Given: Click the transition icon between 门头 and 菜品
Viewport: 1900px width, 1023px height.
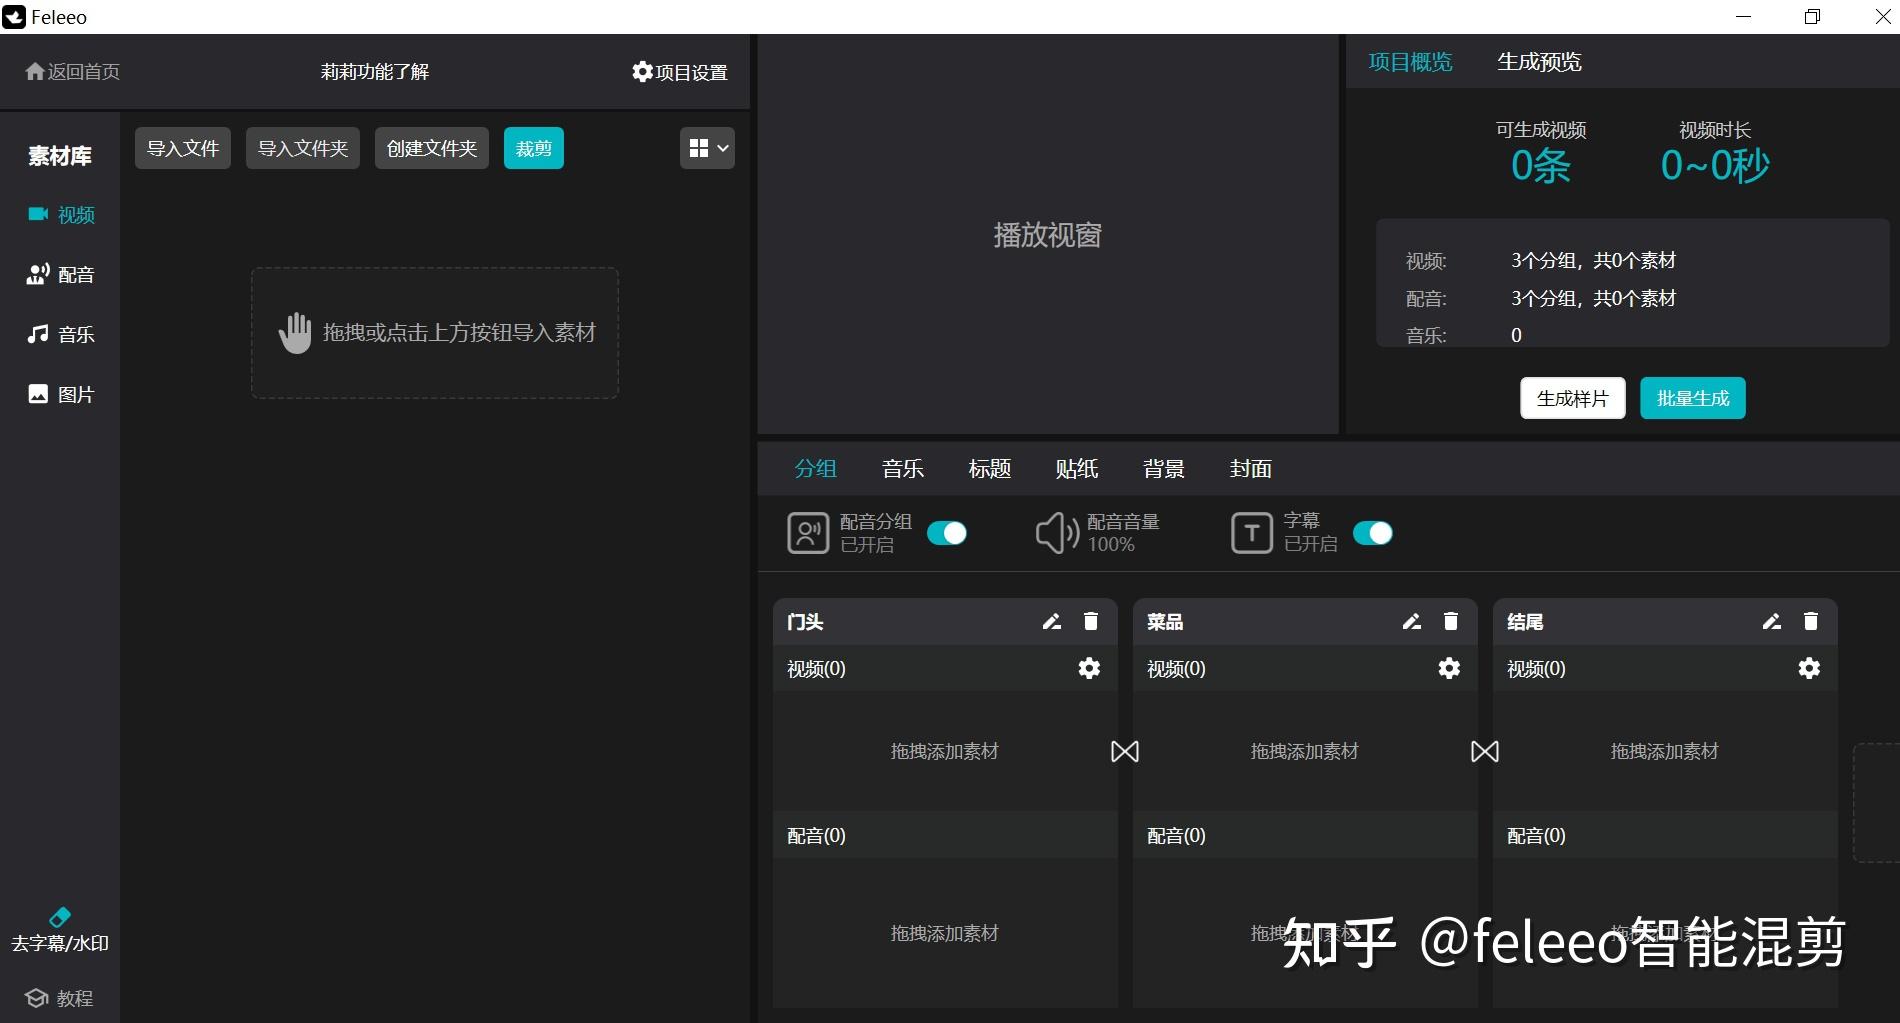Looking at the screenshot, I should point(1124,751).
